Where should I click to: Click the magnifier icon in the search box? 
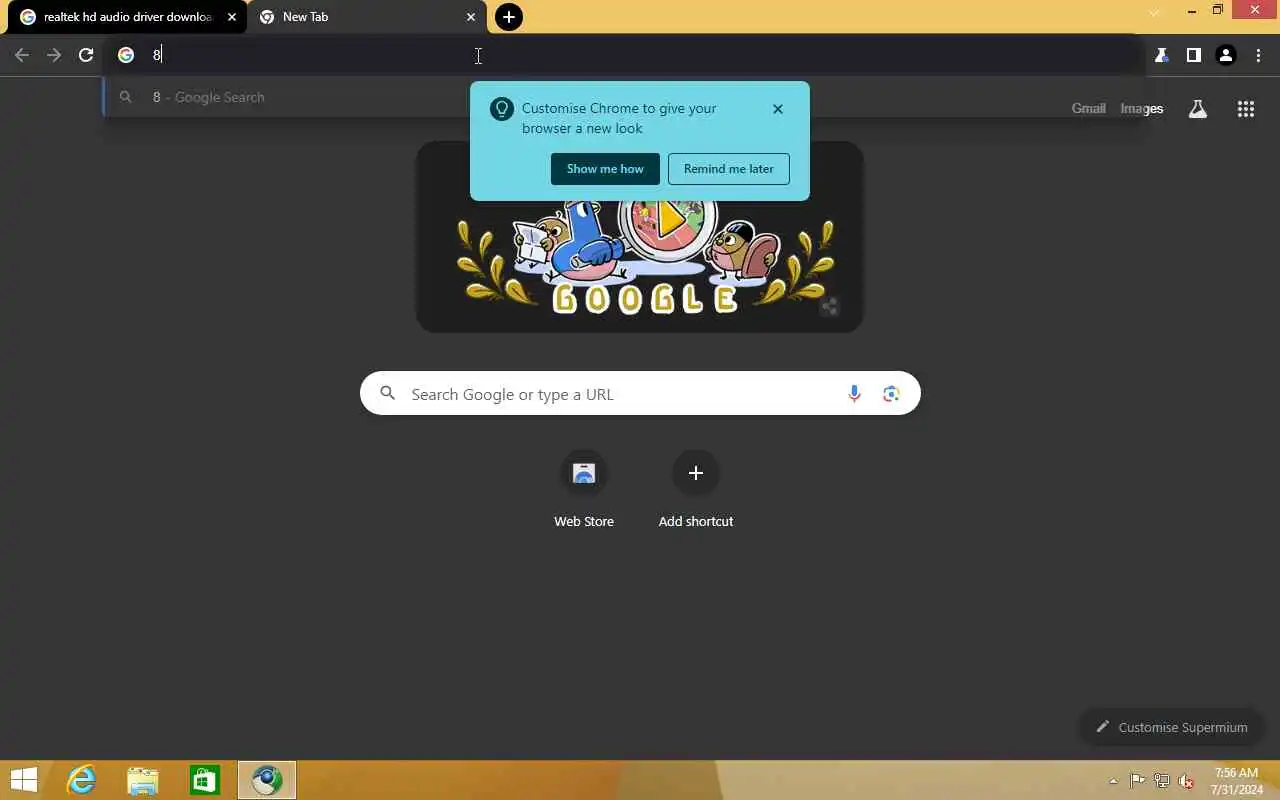coord(388,394)
